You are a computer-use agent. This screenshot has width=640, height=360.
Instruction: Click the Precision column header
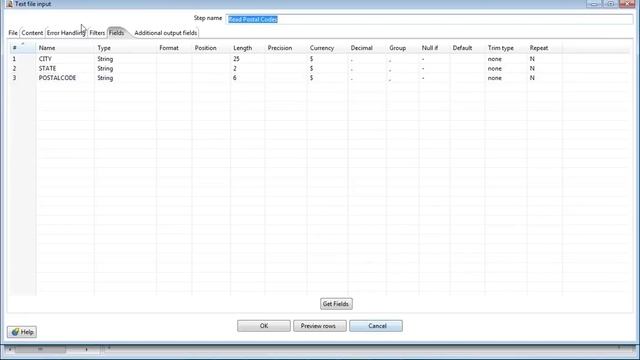[x=286, y=48]
